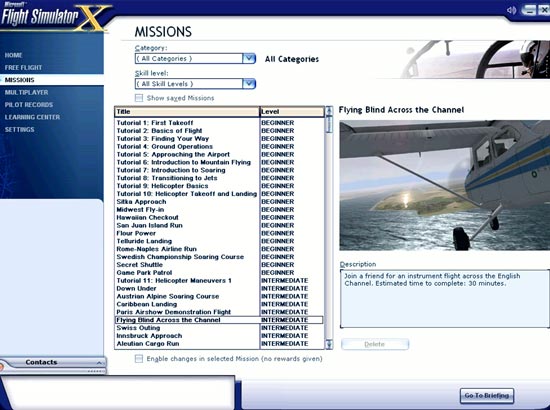This screenshot has height=410, width=550.
Task: Sort missions by the Level column header
Action: 292,112
